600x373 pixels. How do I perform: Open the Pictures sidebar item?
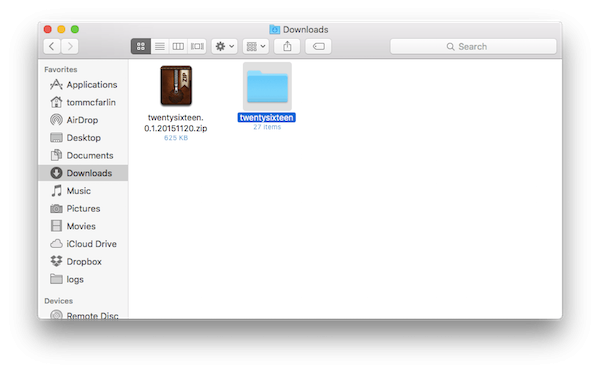83,208
